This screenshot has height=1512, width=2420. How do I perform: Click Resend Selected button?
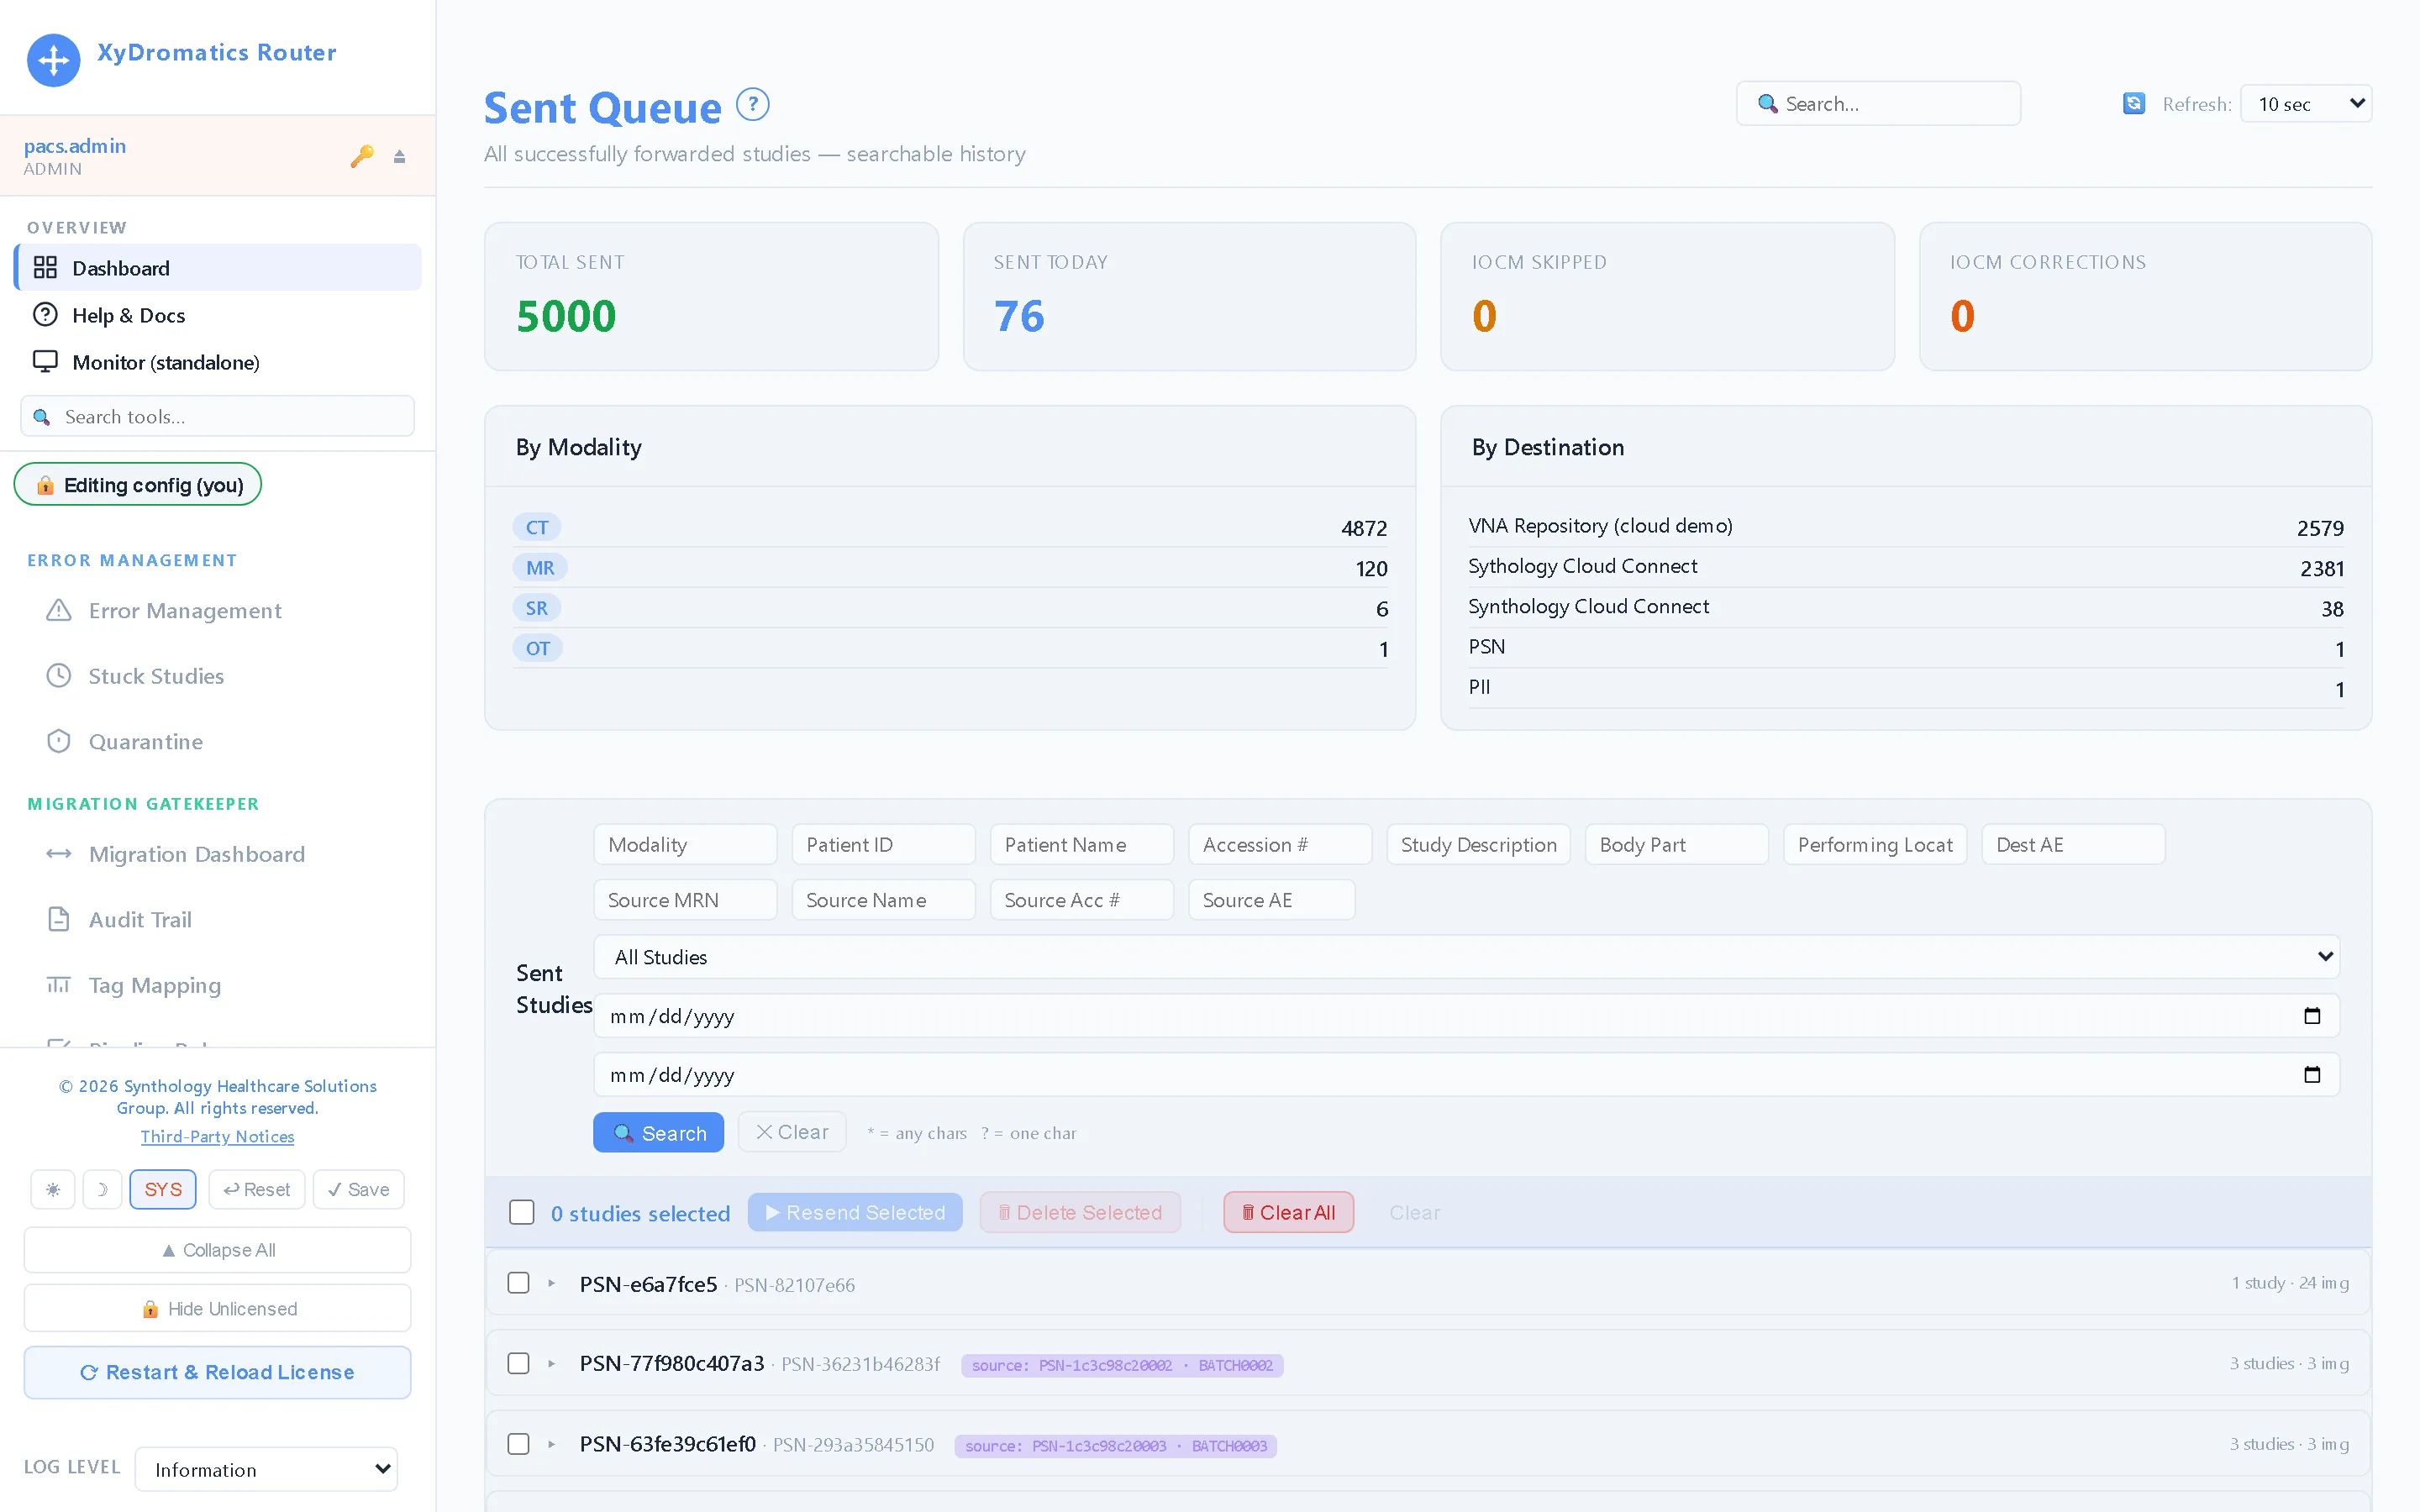point(855,1212)
